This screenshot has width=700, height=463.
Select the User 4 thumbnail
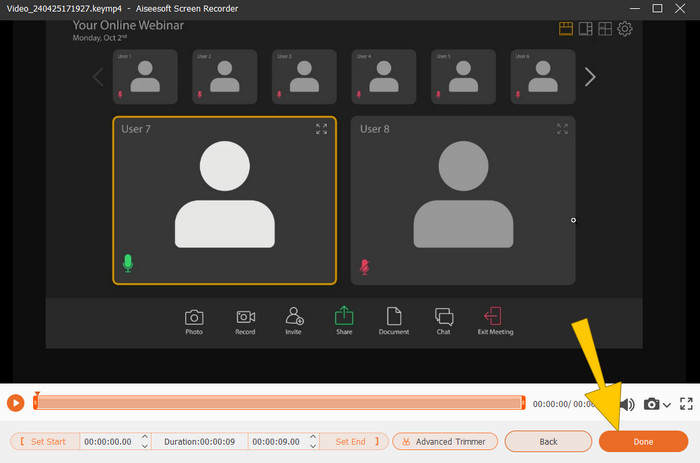click(x=384, y=77)
